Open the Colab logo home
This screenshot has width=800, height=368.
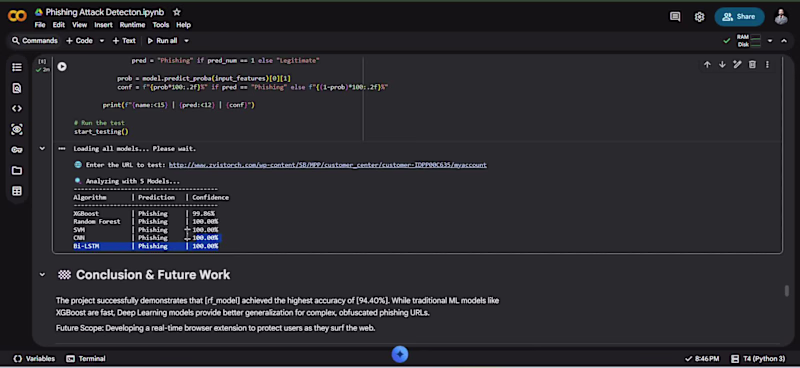(17, 16)
